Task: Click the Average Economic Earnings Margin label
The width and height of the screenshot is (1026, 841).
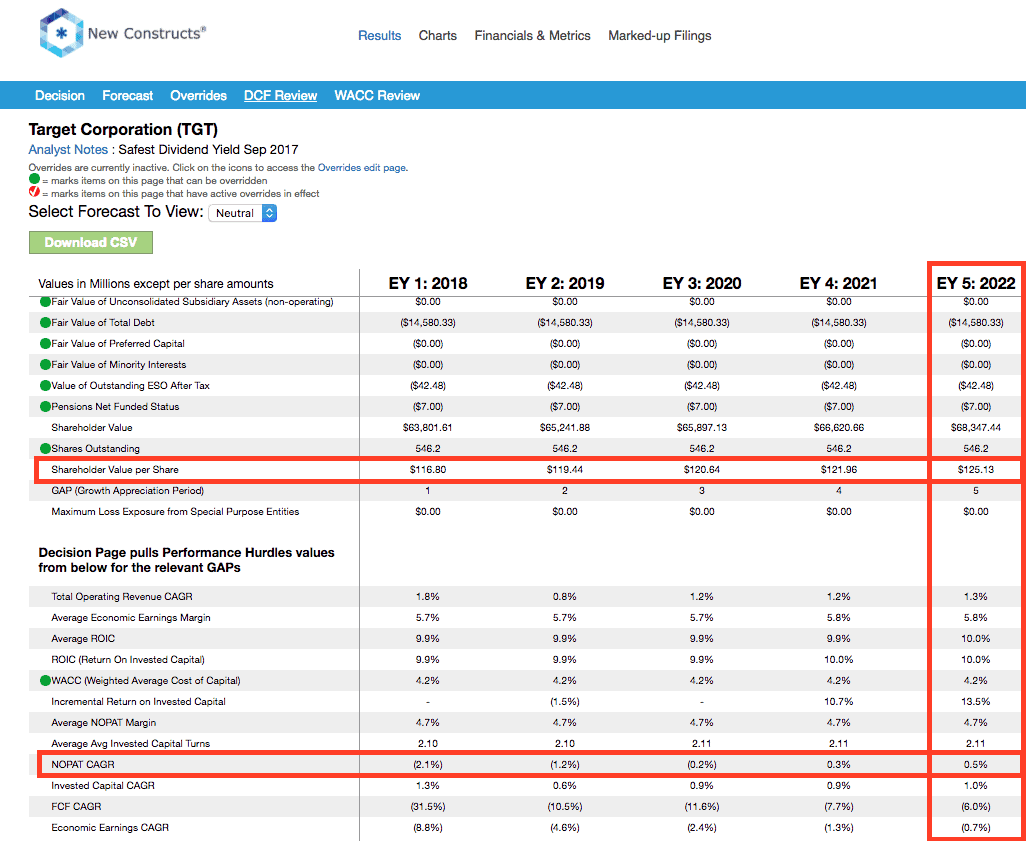Action: point(131,618)
